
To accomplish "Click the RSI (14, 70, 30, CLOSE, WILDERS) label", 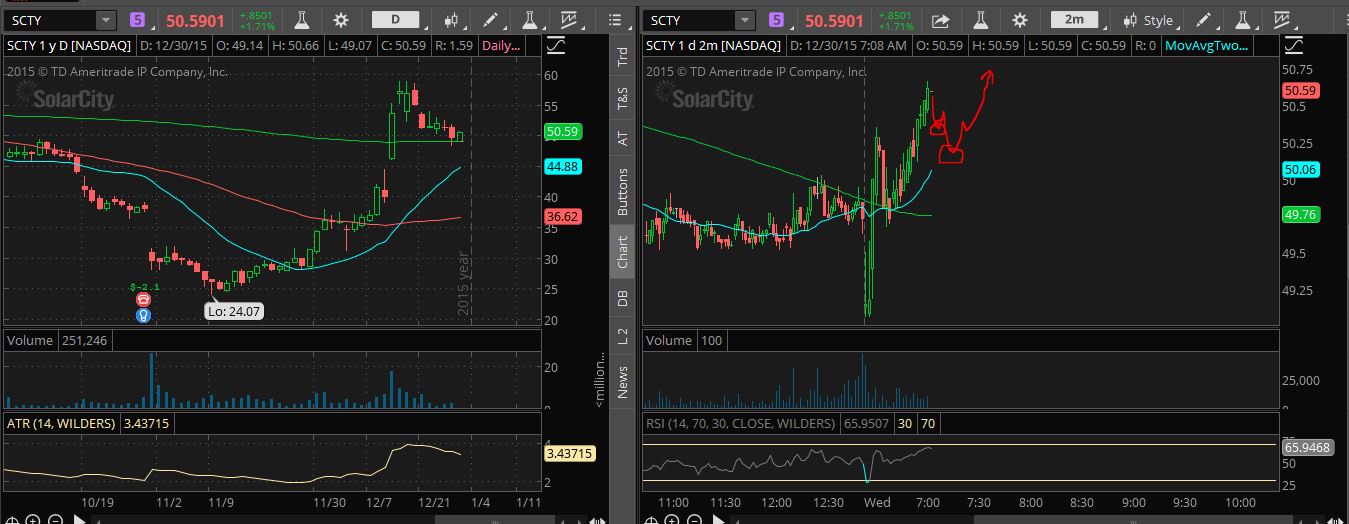I will [741, 423].
